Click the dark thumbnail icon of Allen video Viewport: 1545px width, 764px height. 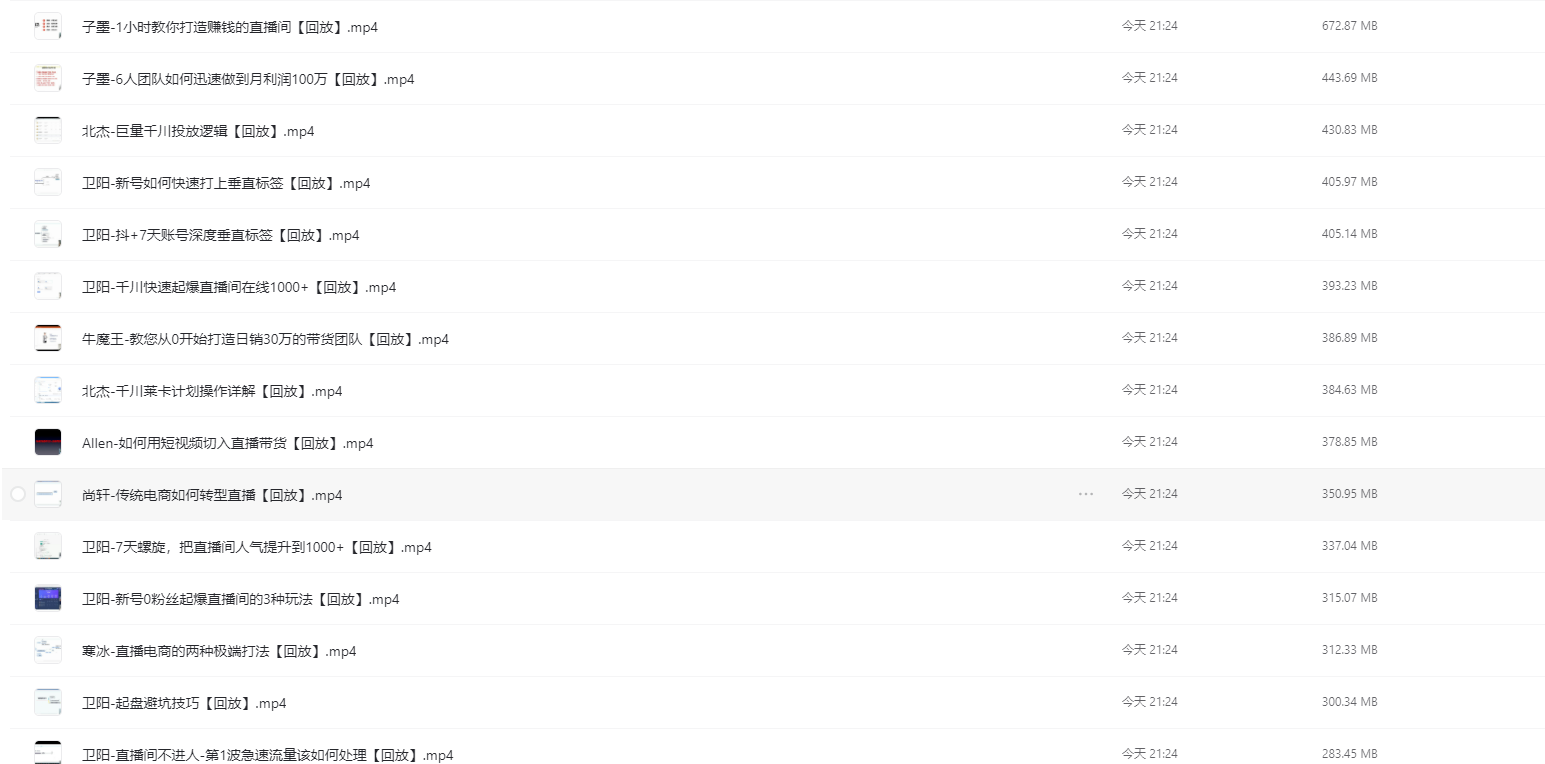(47, 442)
